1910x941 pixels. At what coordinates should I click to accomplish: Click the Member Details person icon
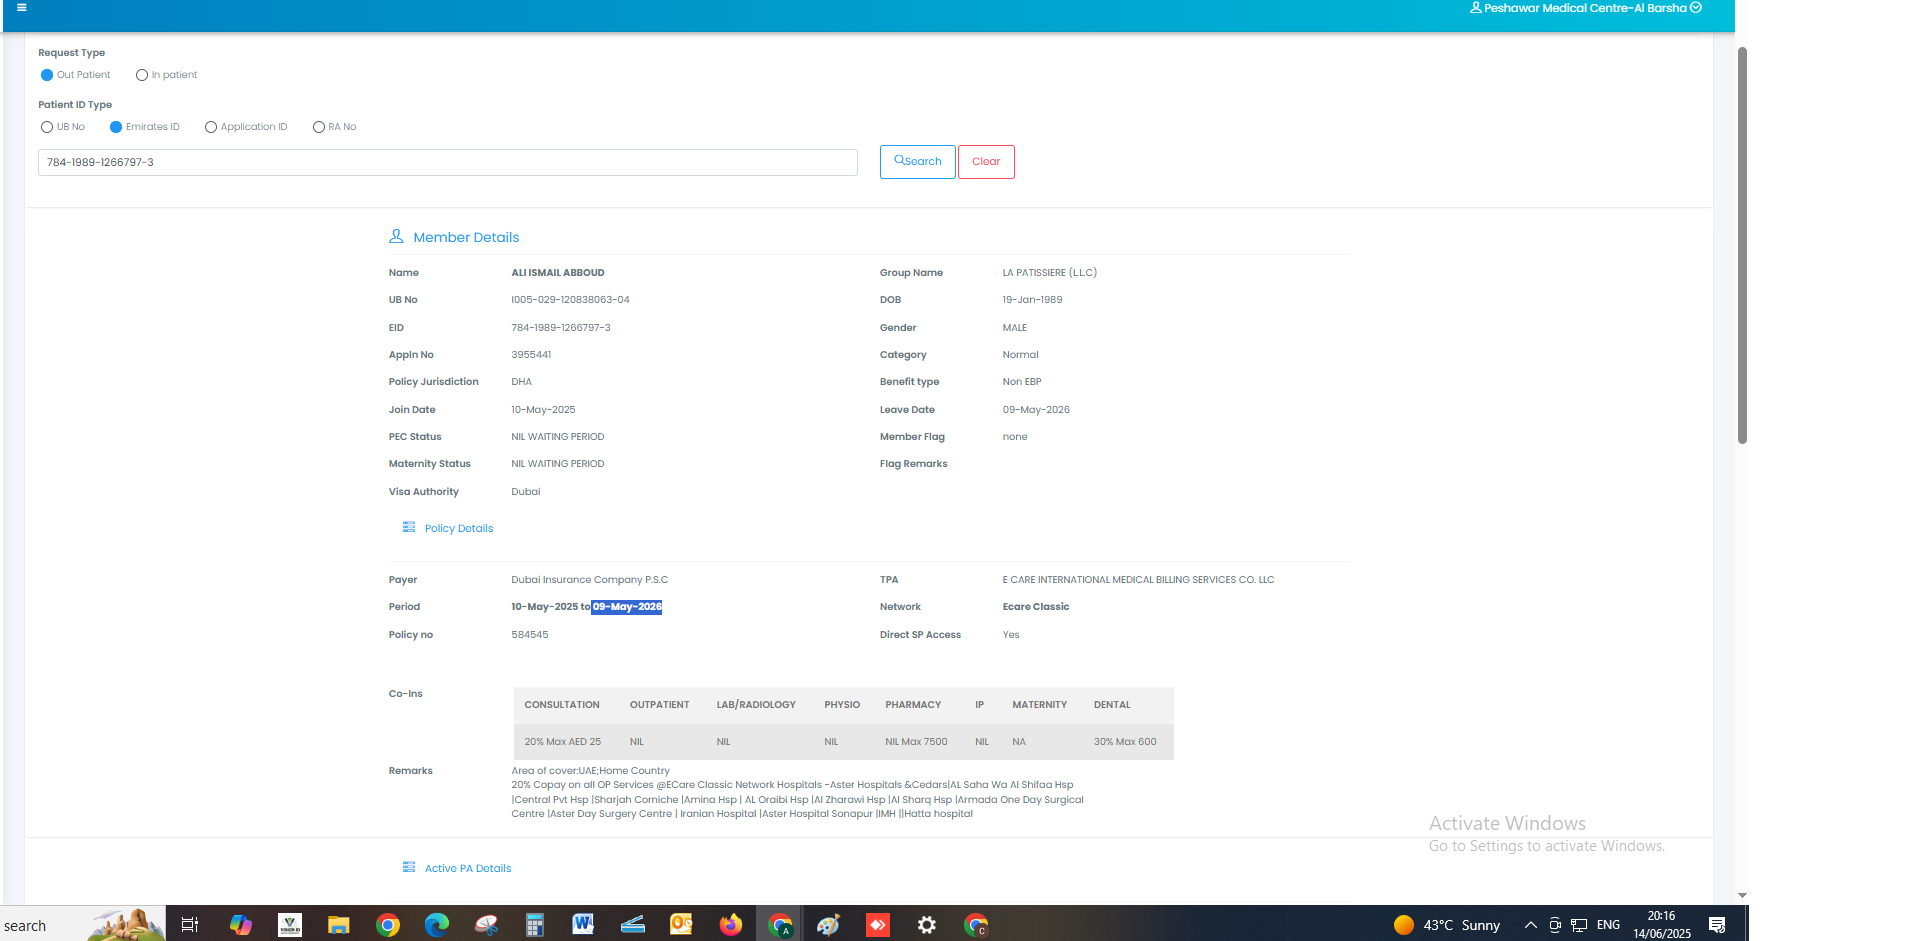(x=396, y=237)
